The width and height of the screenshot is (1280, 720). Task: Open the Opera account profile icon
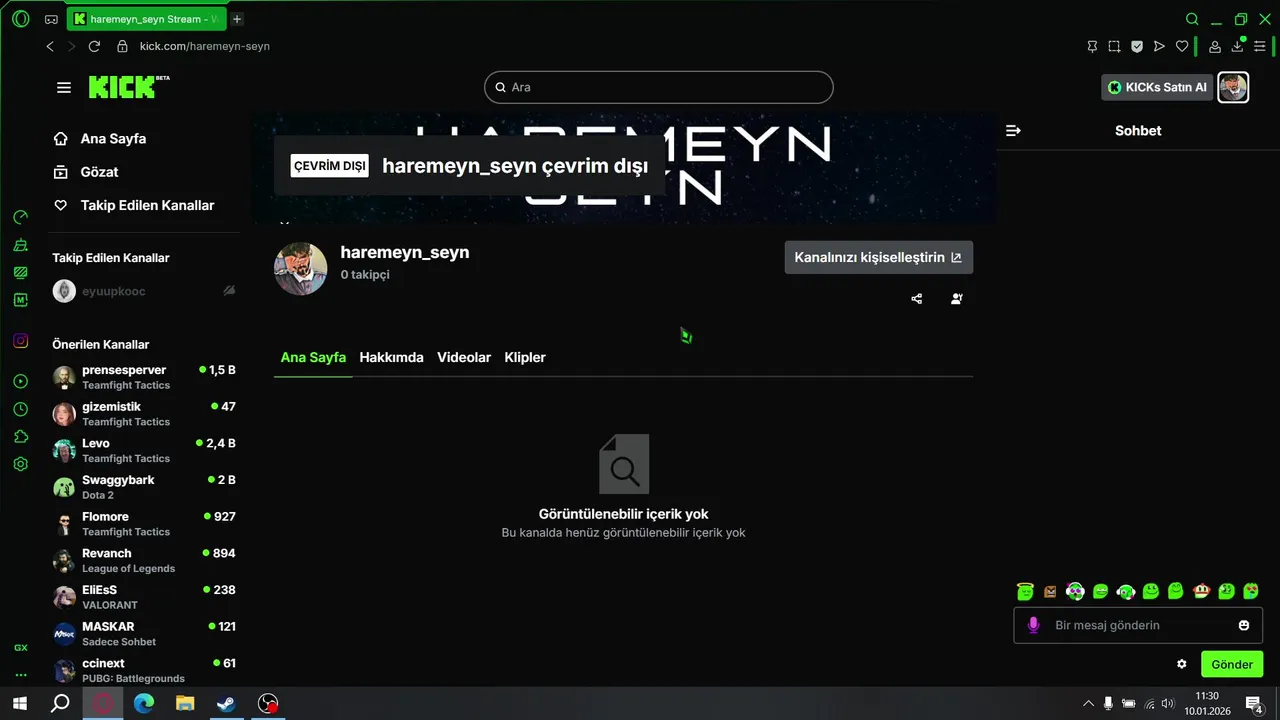pos(1215,46)
